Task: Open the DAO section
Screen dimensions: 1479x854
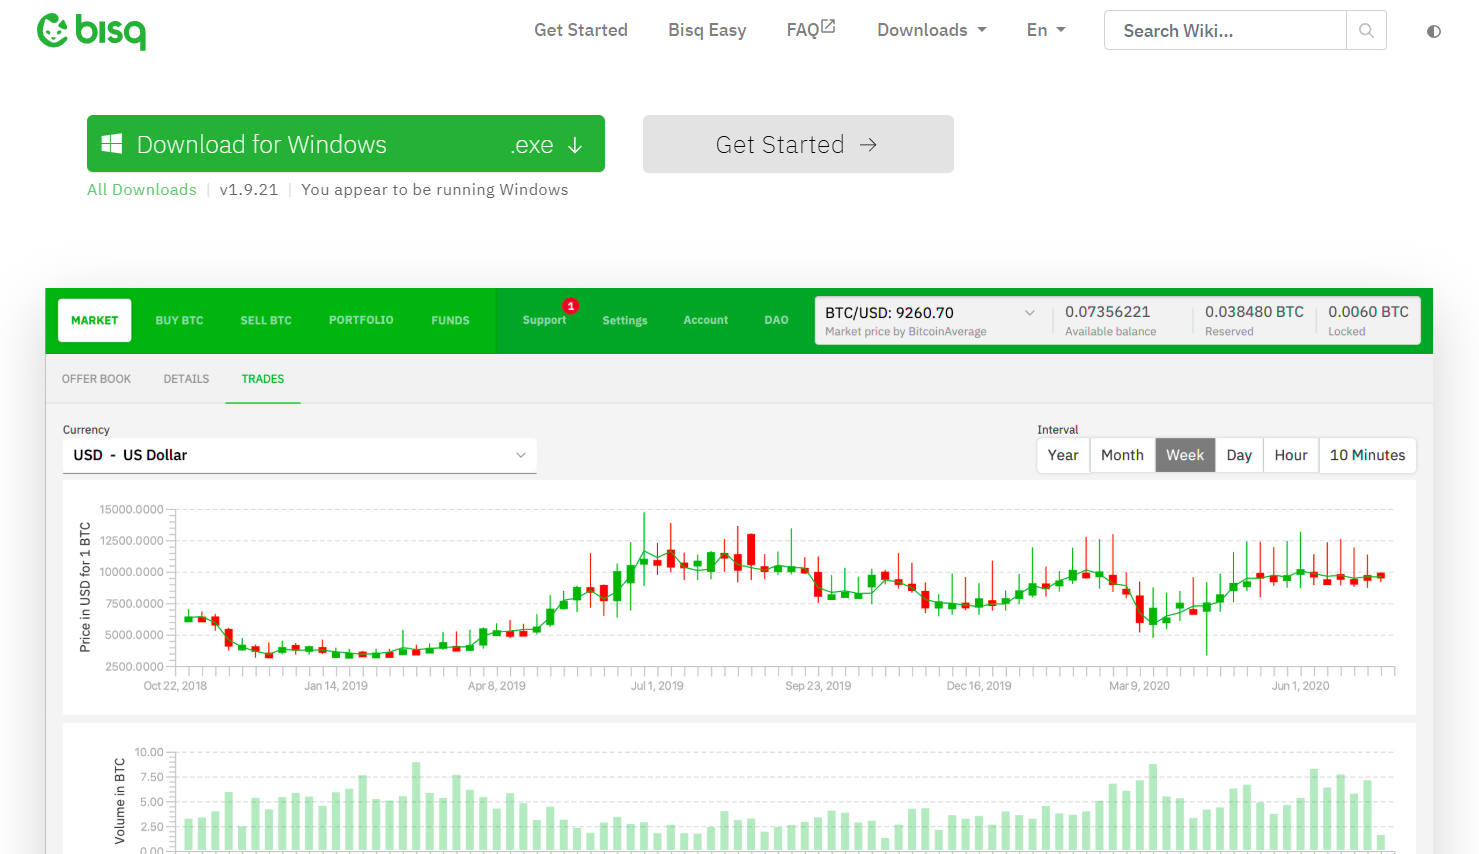Action: (777, 320)
